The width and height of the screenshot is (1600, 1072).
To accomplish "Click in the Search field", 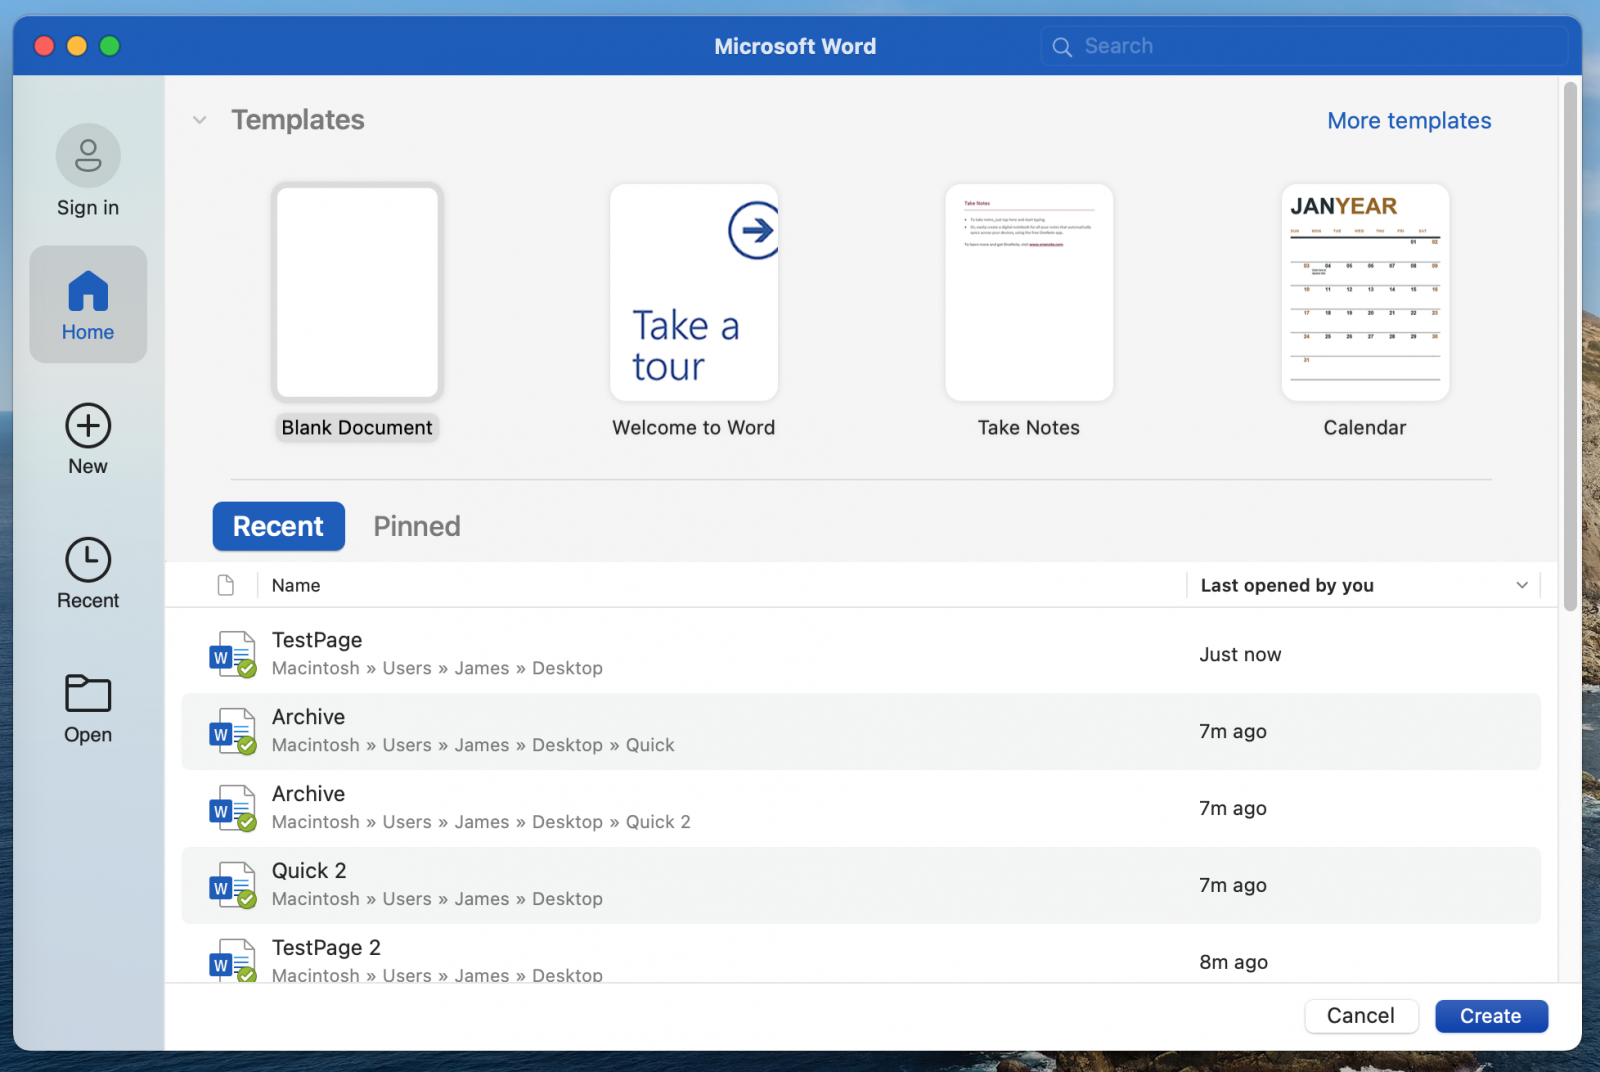I will pos(1304,47).
